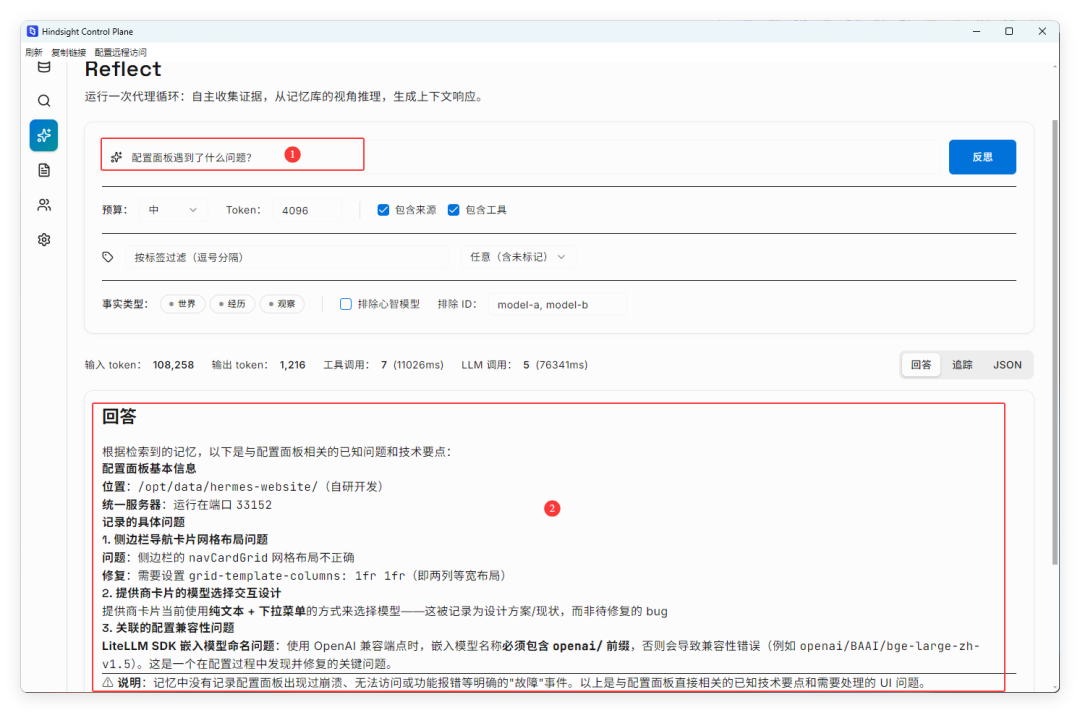Image resolution: width=1080 pixels, height=713 pixels.
Task: Switch to the 回答 tab
Action: pyautogui.click(x=921, y=364)
